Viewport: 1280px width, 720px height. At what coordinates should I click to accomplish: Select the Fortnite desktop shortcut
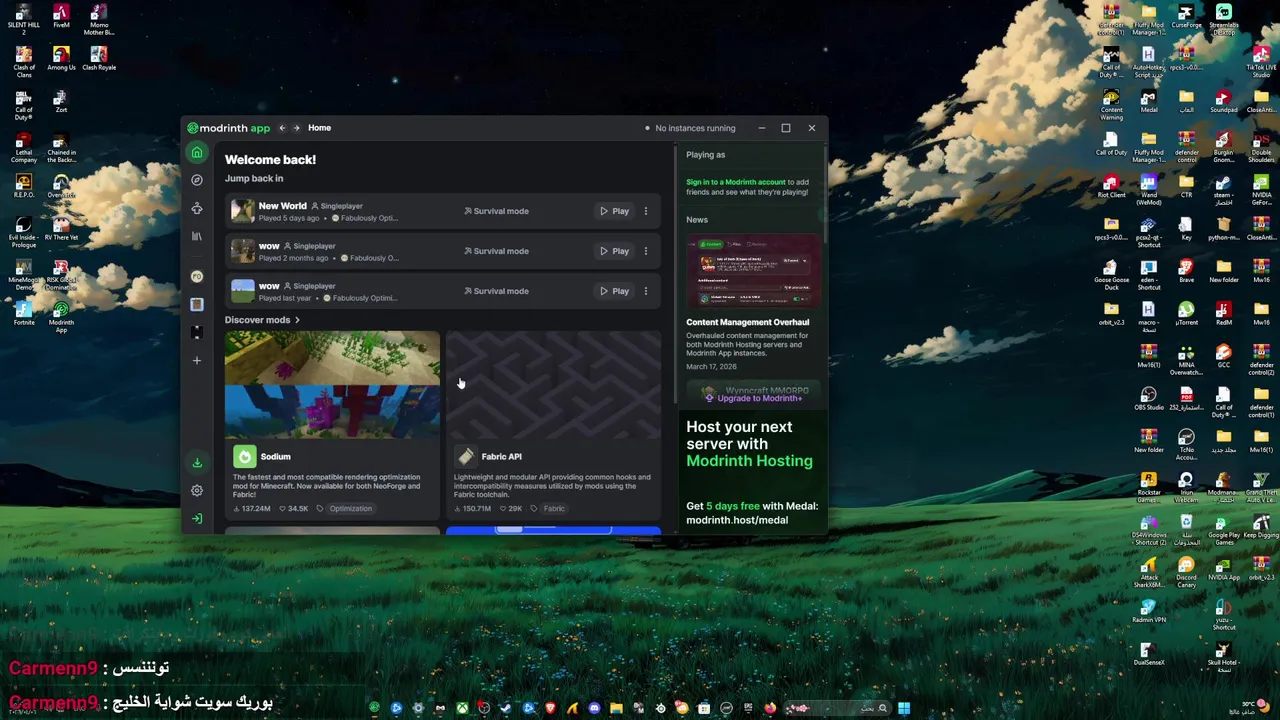(x=24, y=314)
